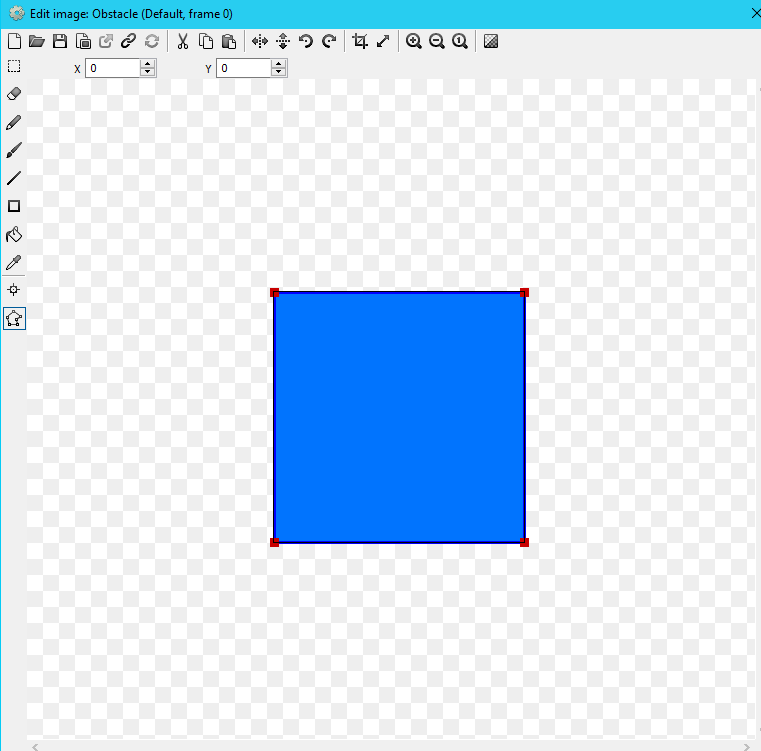Rotate image counter-clockwise

(x=306, y=41)
